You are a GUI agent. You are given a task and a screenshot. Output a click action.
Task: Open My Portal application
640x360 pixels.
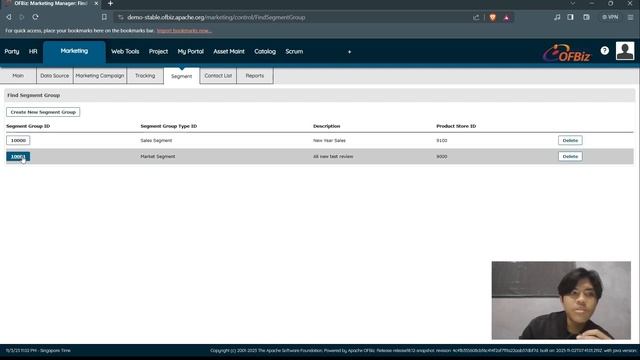[190, 51]
